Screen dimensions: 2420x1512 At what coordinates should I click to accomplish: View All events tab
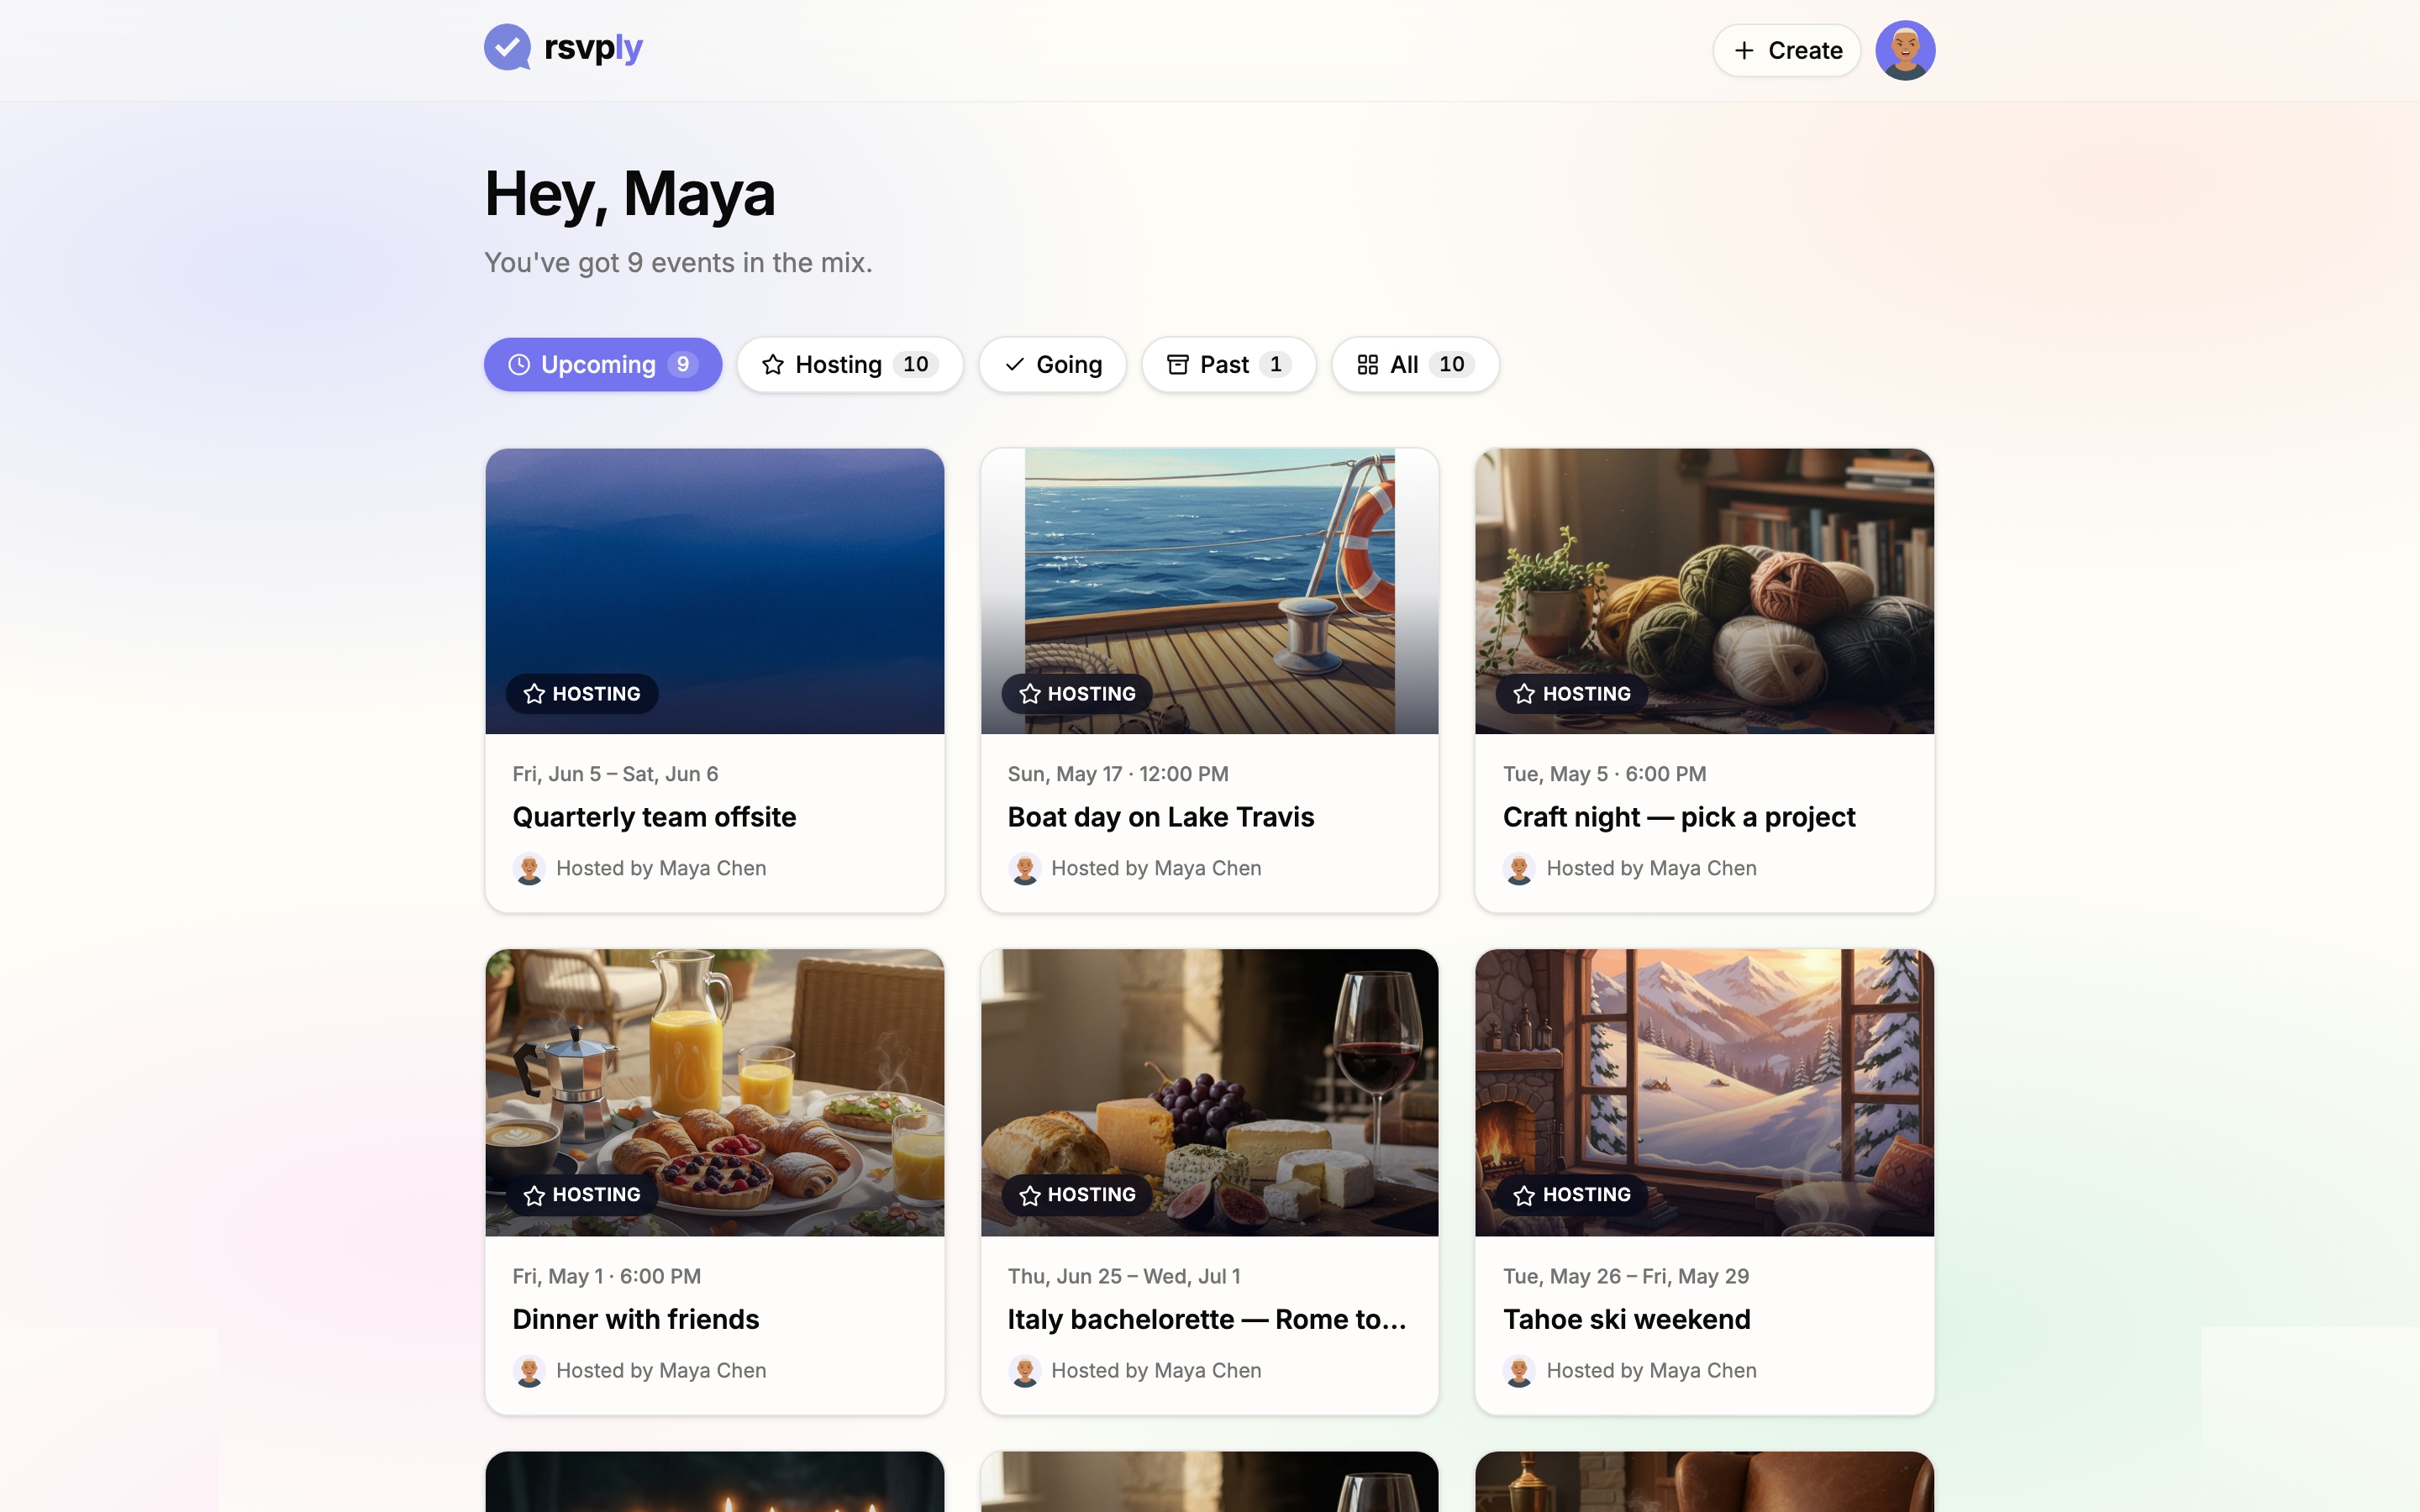[x=1414, y=364]
